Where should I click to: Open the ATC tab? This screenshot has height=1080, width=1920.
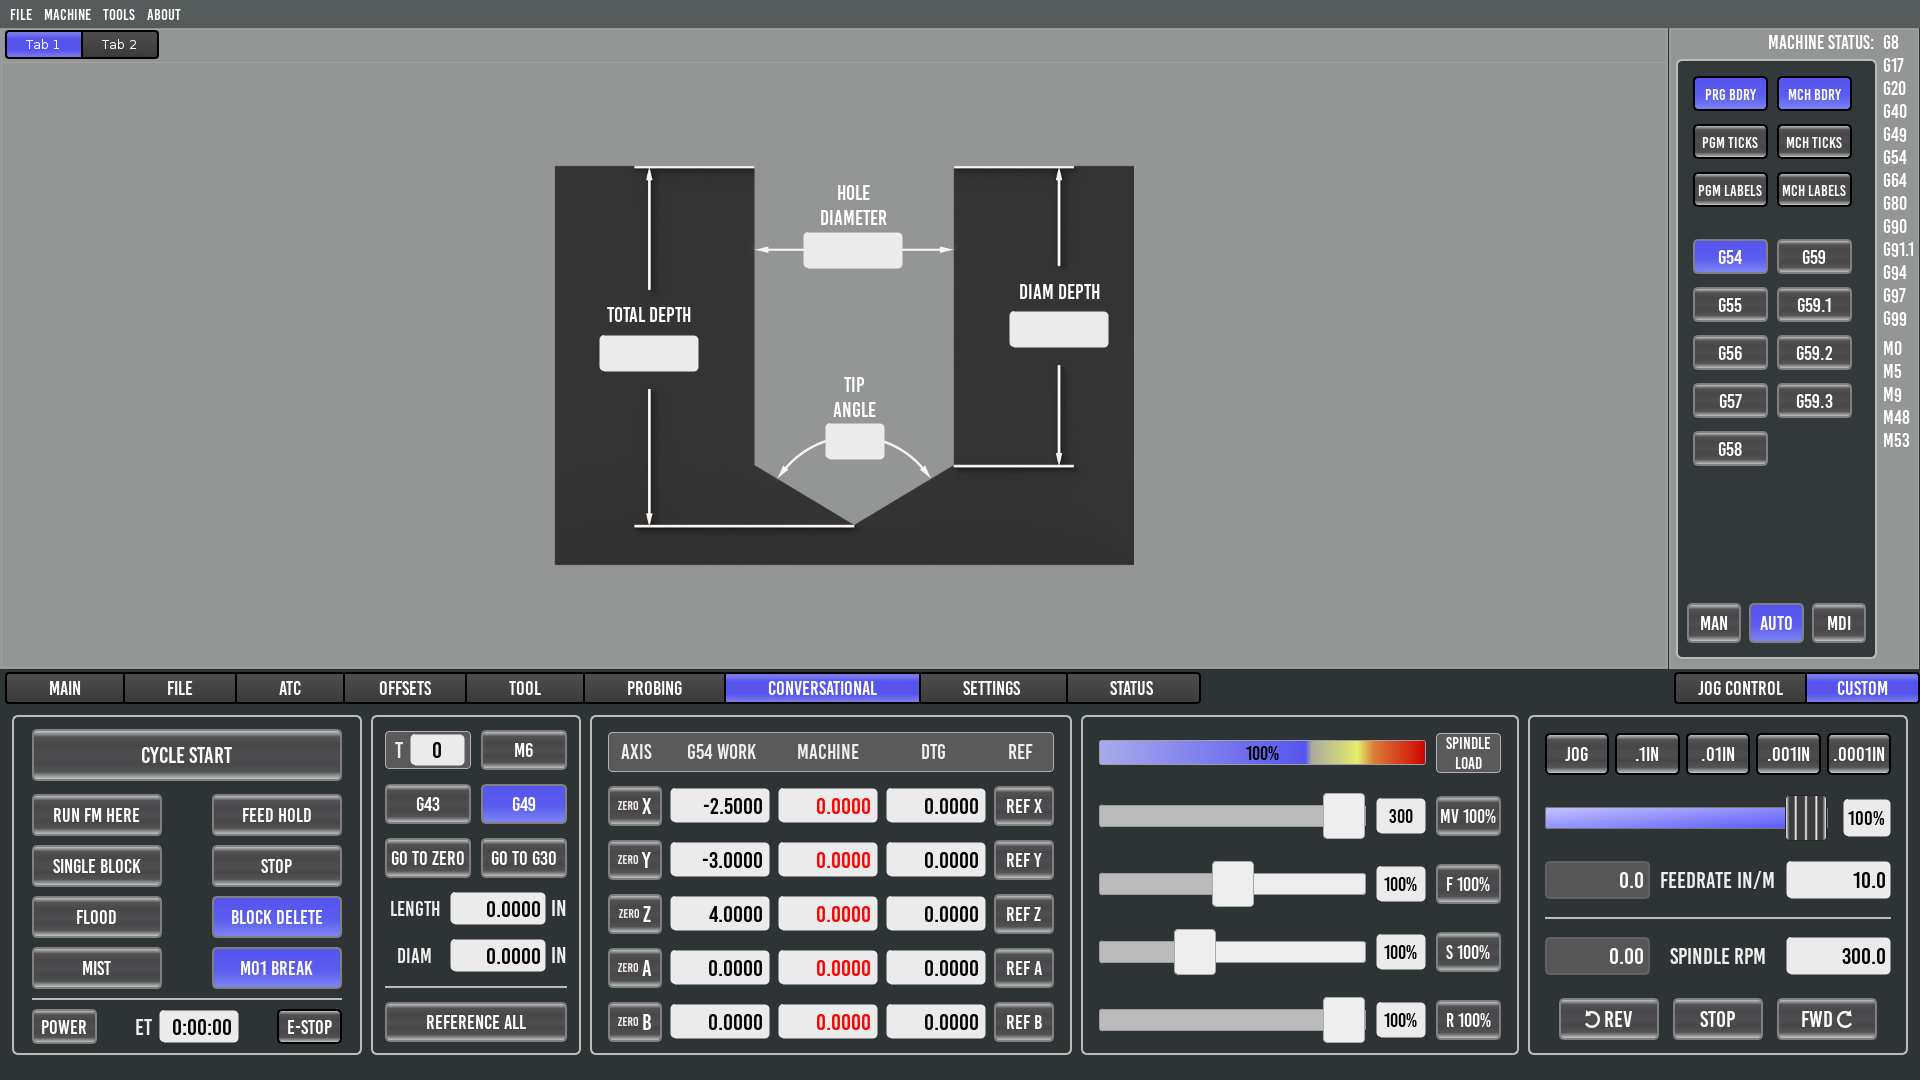coord(290,688)
